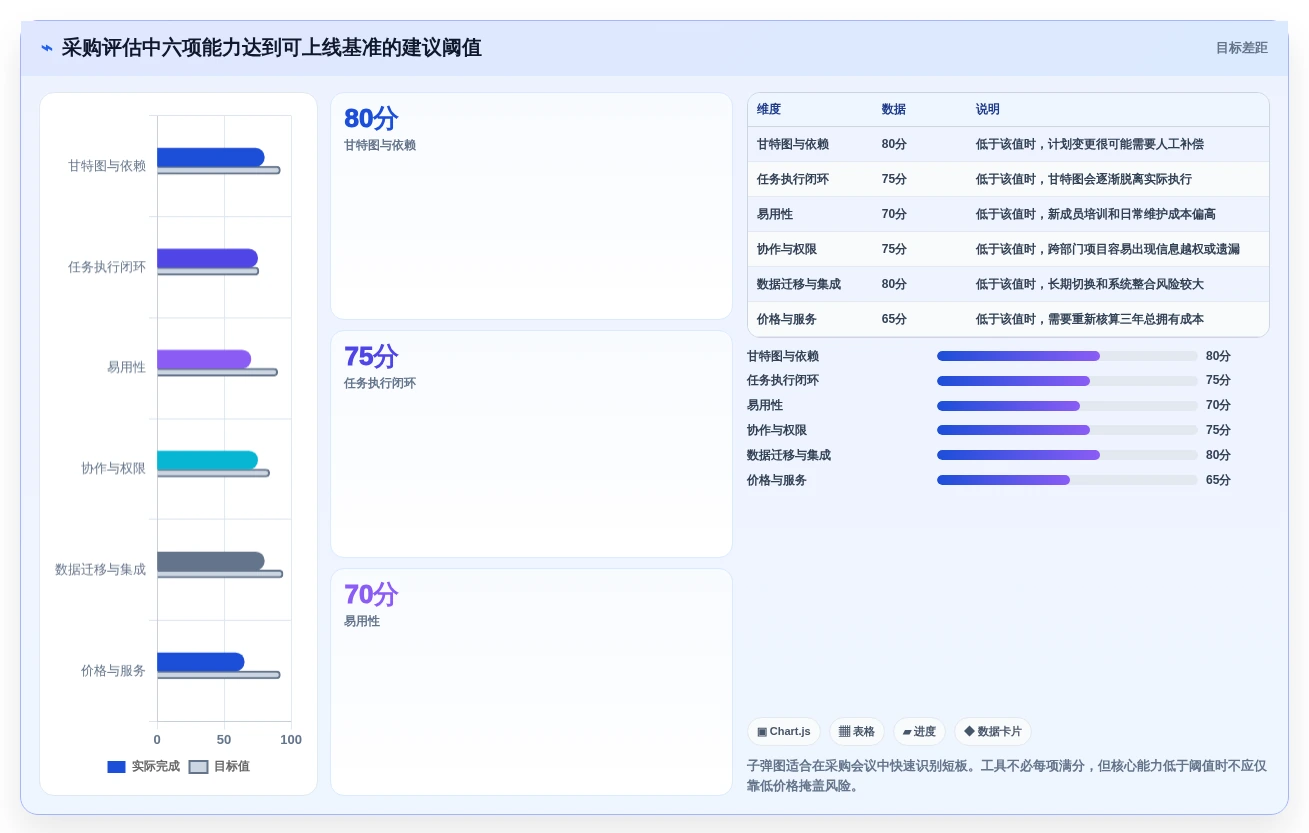Toggle 目标值 legend item in chart
1309x833 pixels.
(219, 767)
